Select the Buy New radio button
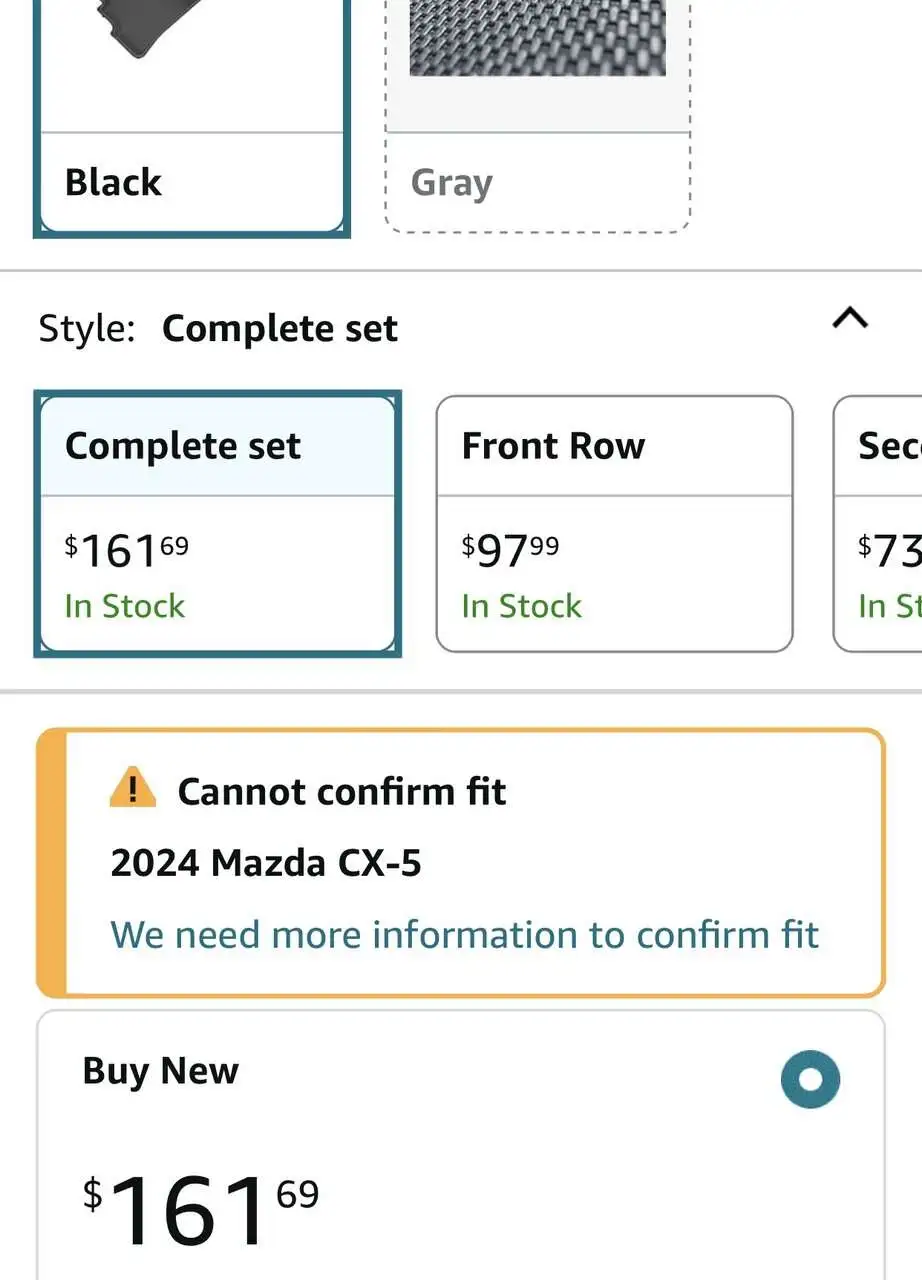This screenshot has width=922, height=1280. pyautogui.click(x=810, y=1079)
